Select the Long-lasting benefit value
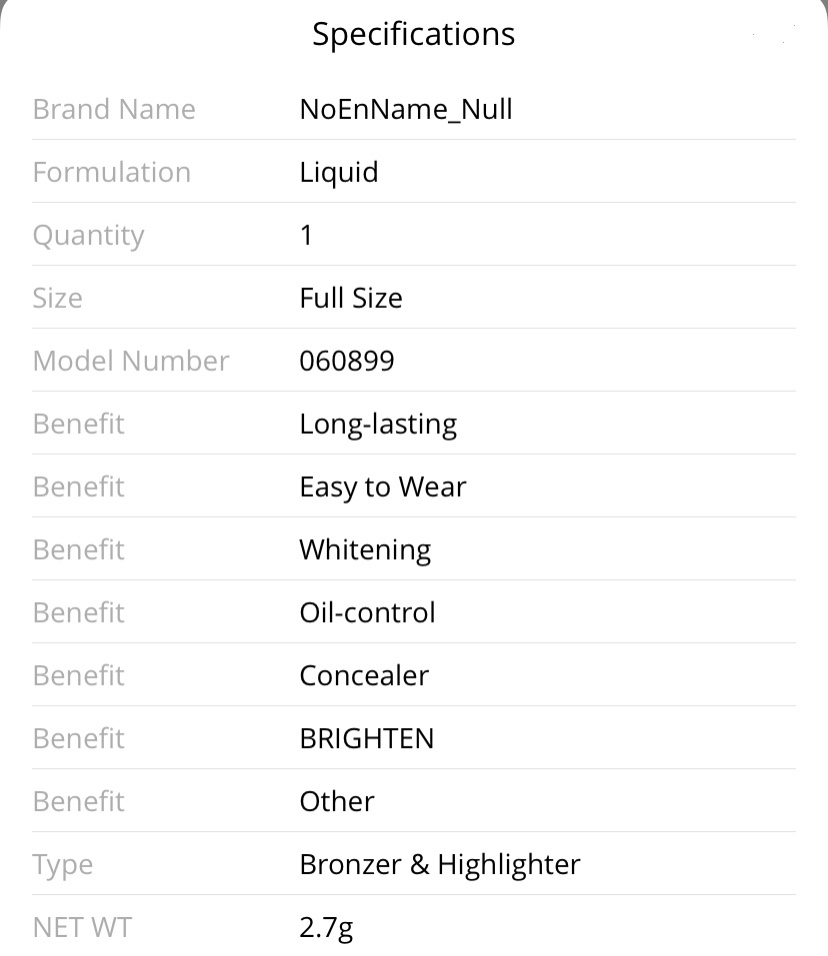Image resolution: width=828 pixels, height=956 pixels. click(378, 425)
